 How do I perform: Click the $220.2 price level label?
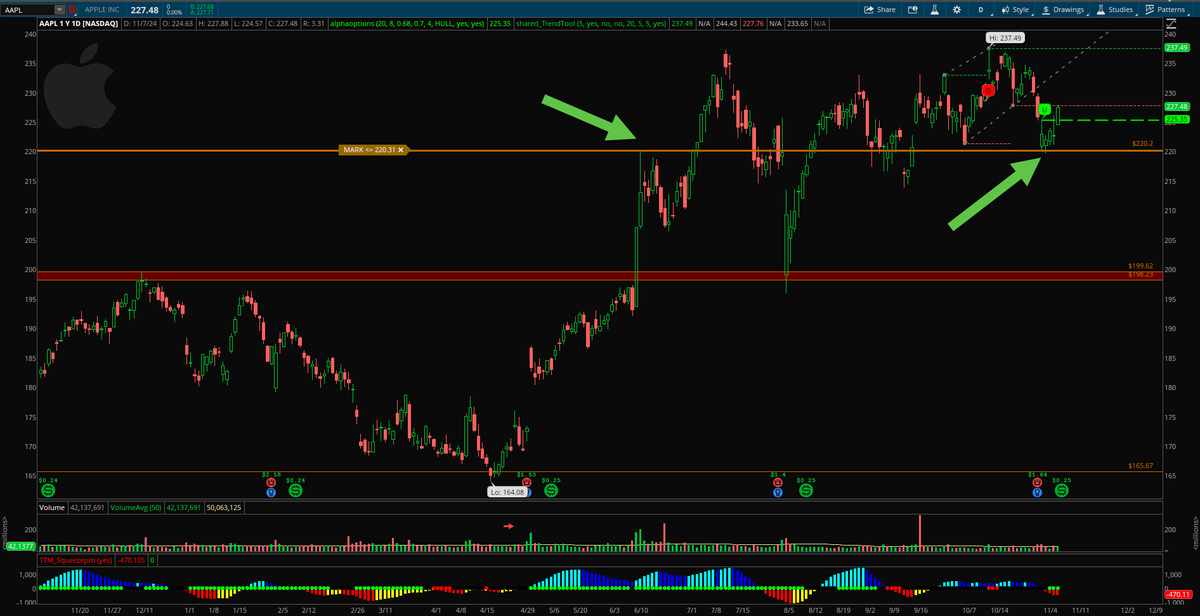pyautogui.click(x=1144, y=144)
